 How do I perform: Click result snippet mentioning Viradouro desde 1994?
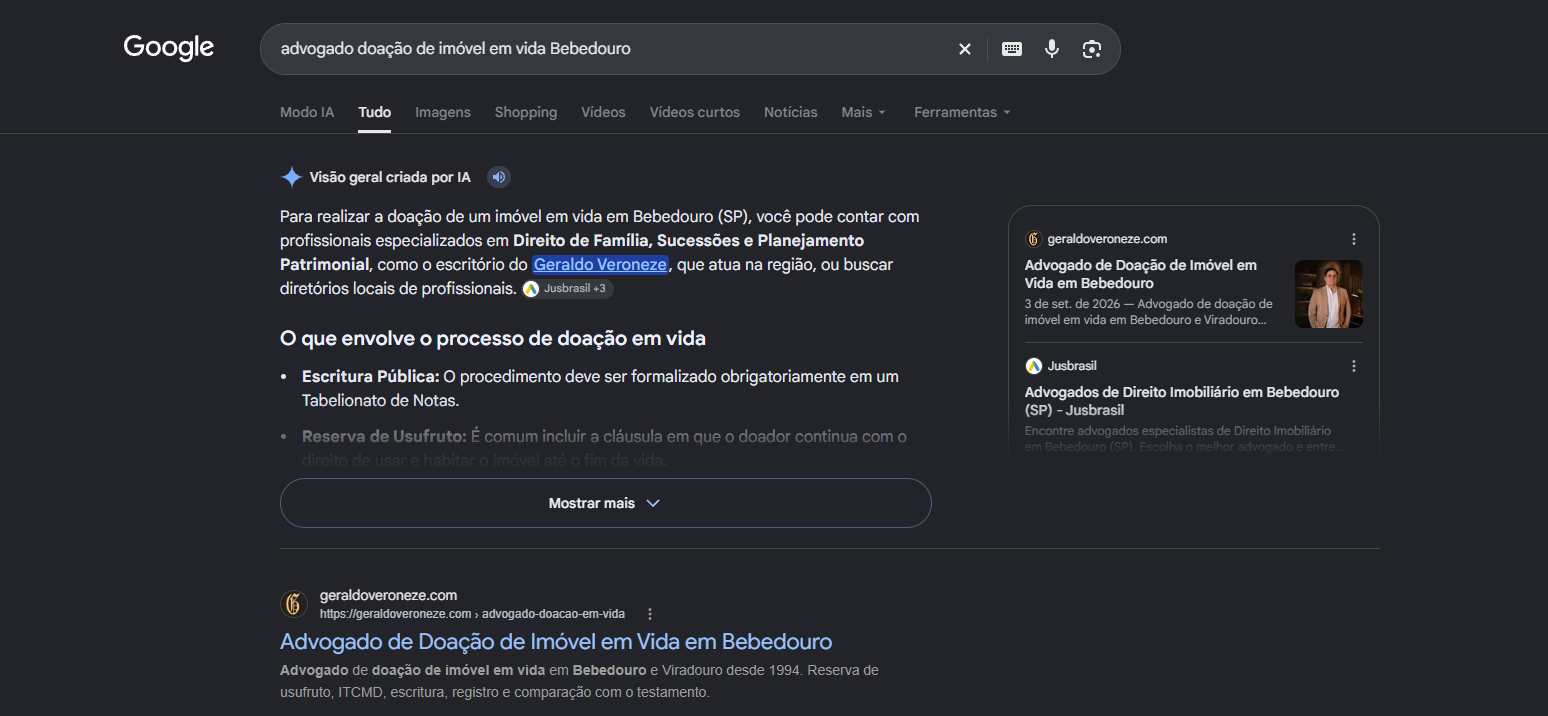(579, 681)
